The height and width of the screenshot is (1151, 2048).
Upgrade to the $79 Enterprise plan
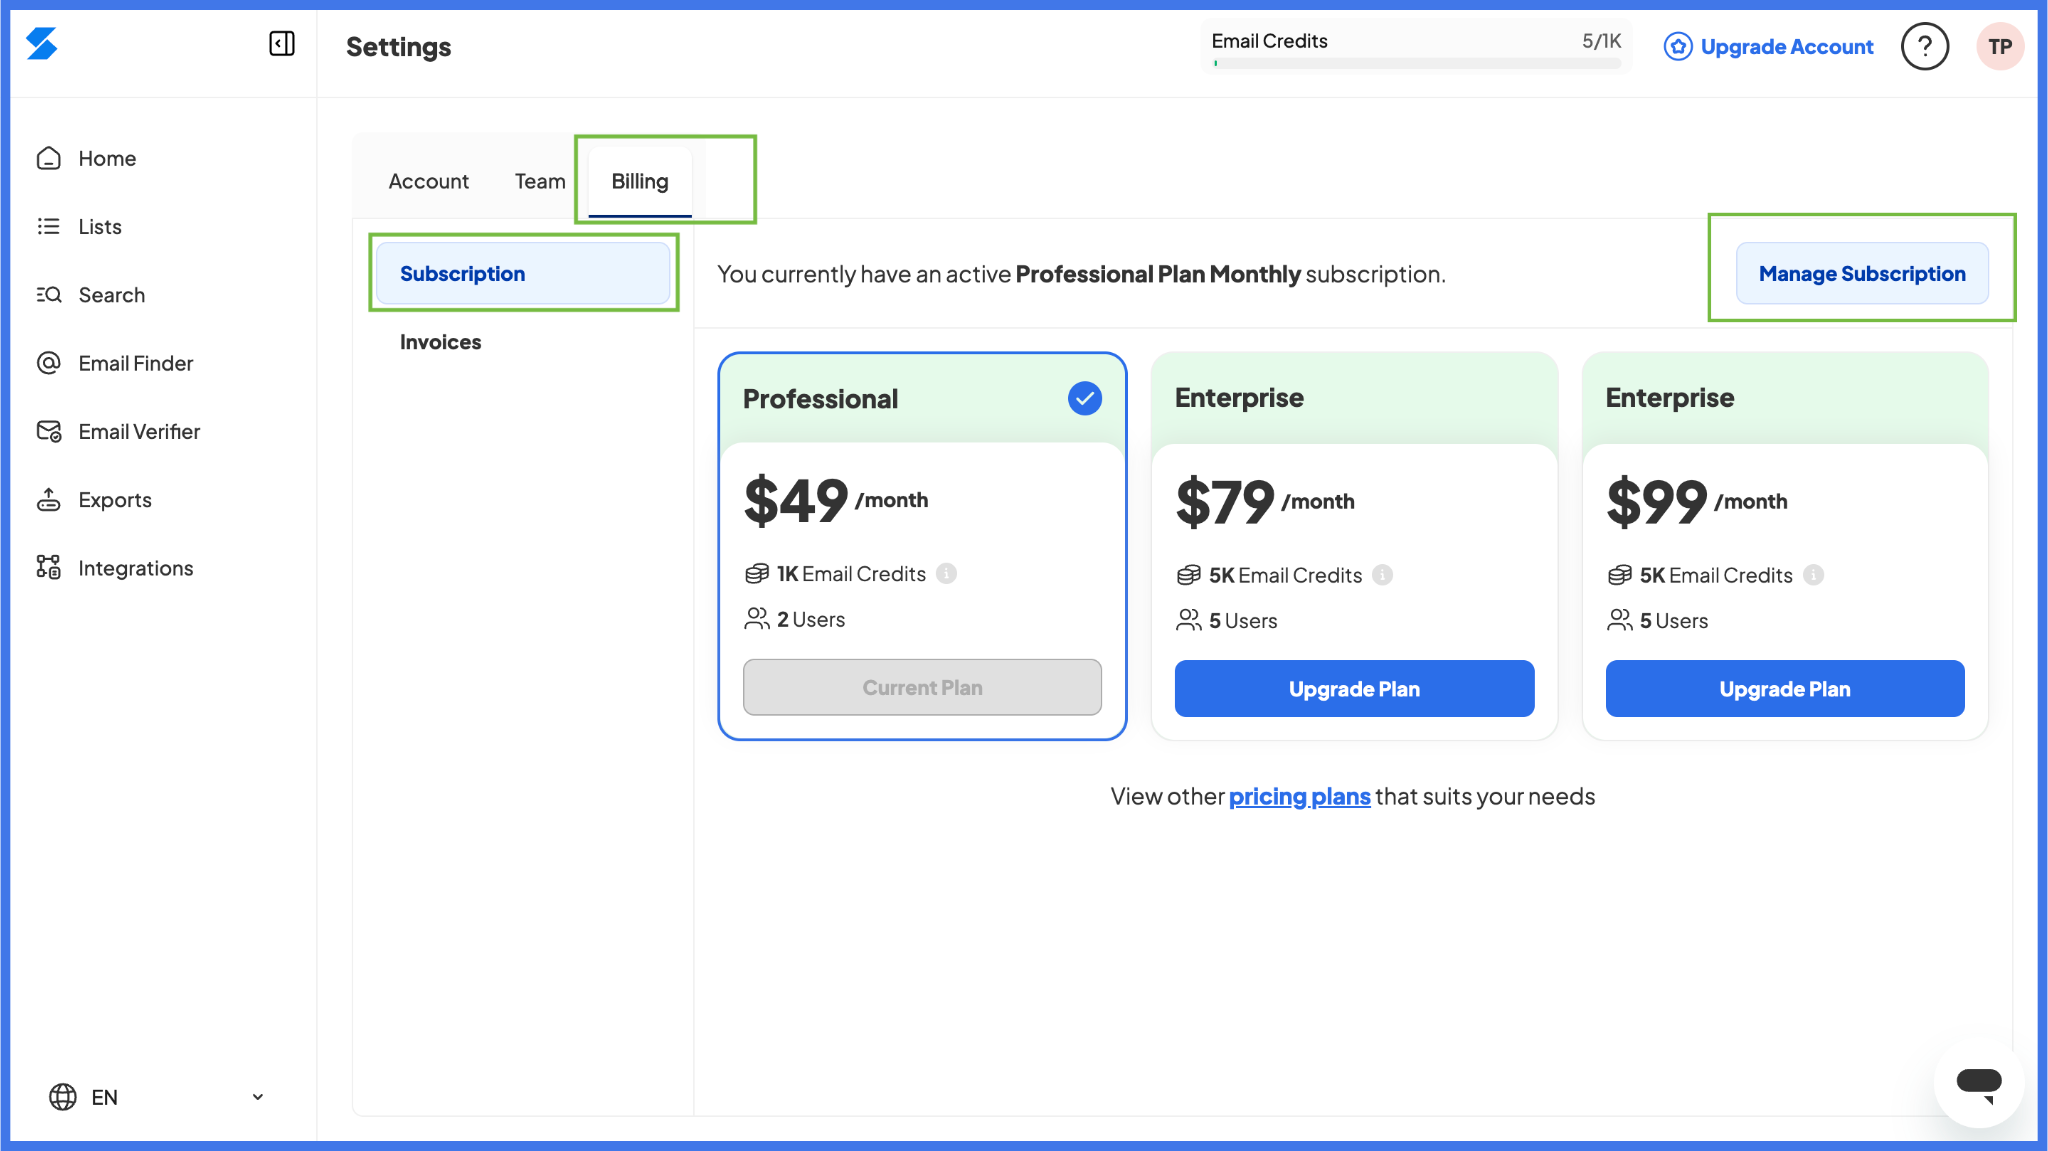point(1354,688)
